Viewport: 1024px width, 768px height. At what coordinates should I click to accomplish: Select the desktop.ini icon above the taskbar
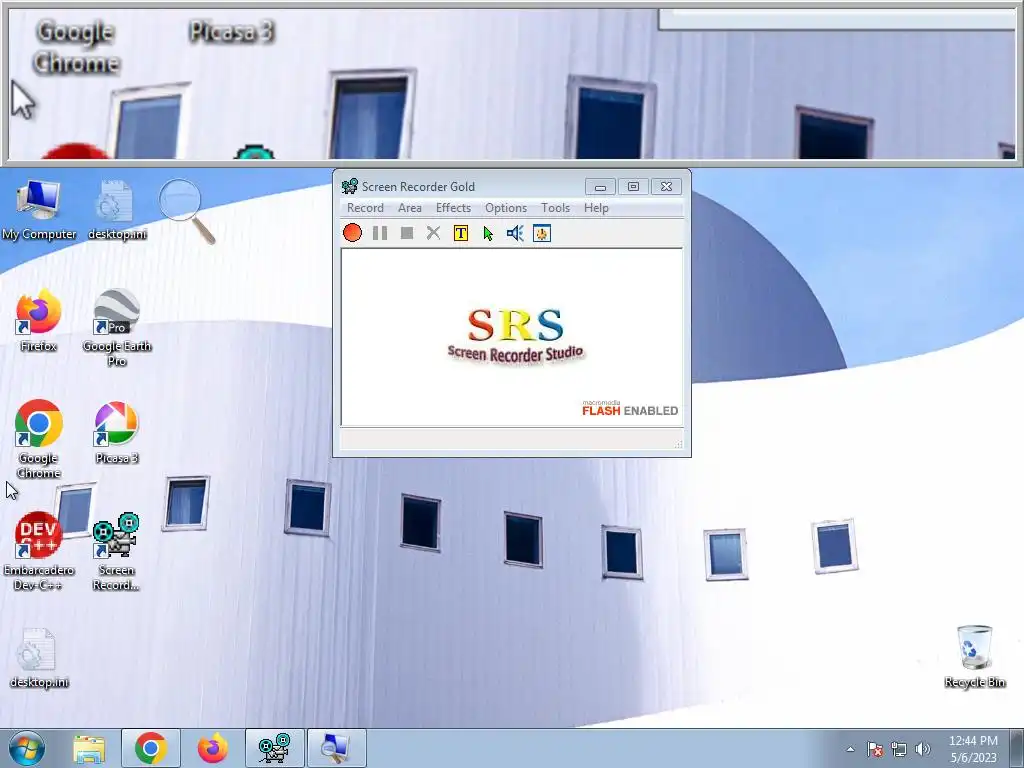[x=39, y=658]
